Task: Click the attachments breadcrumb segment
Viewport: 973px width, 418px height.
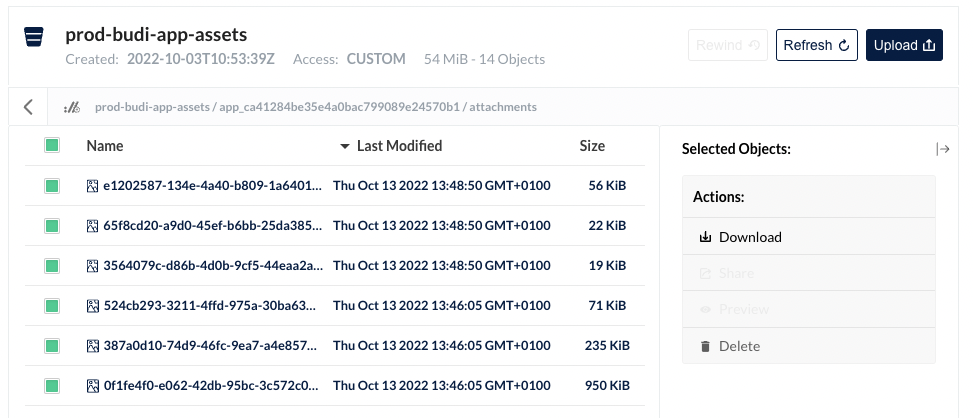Action: 503,107
